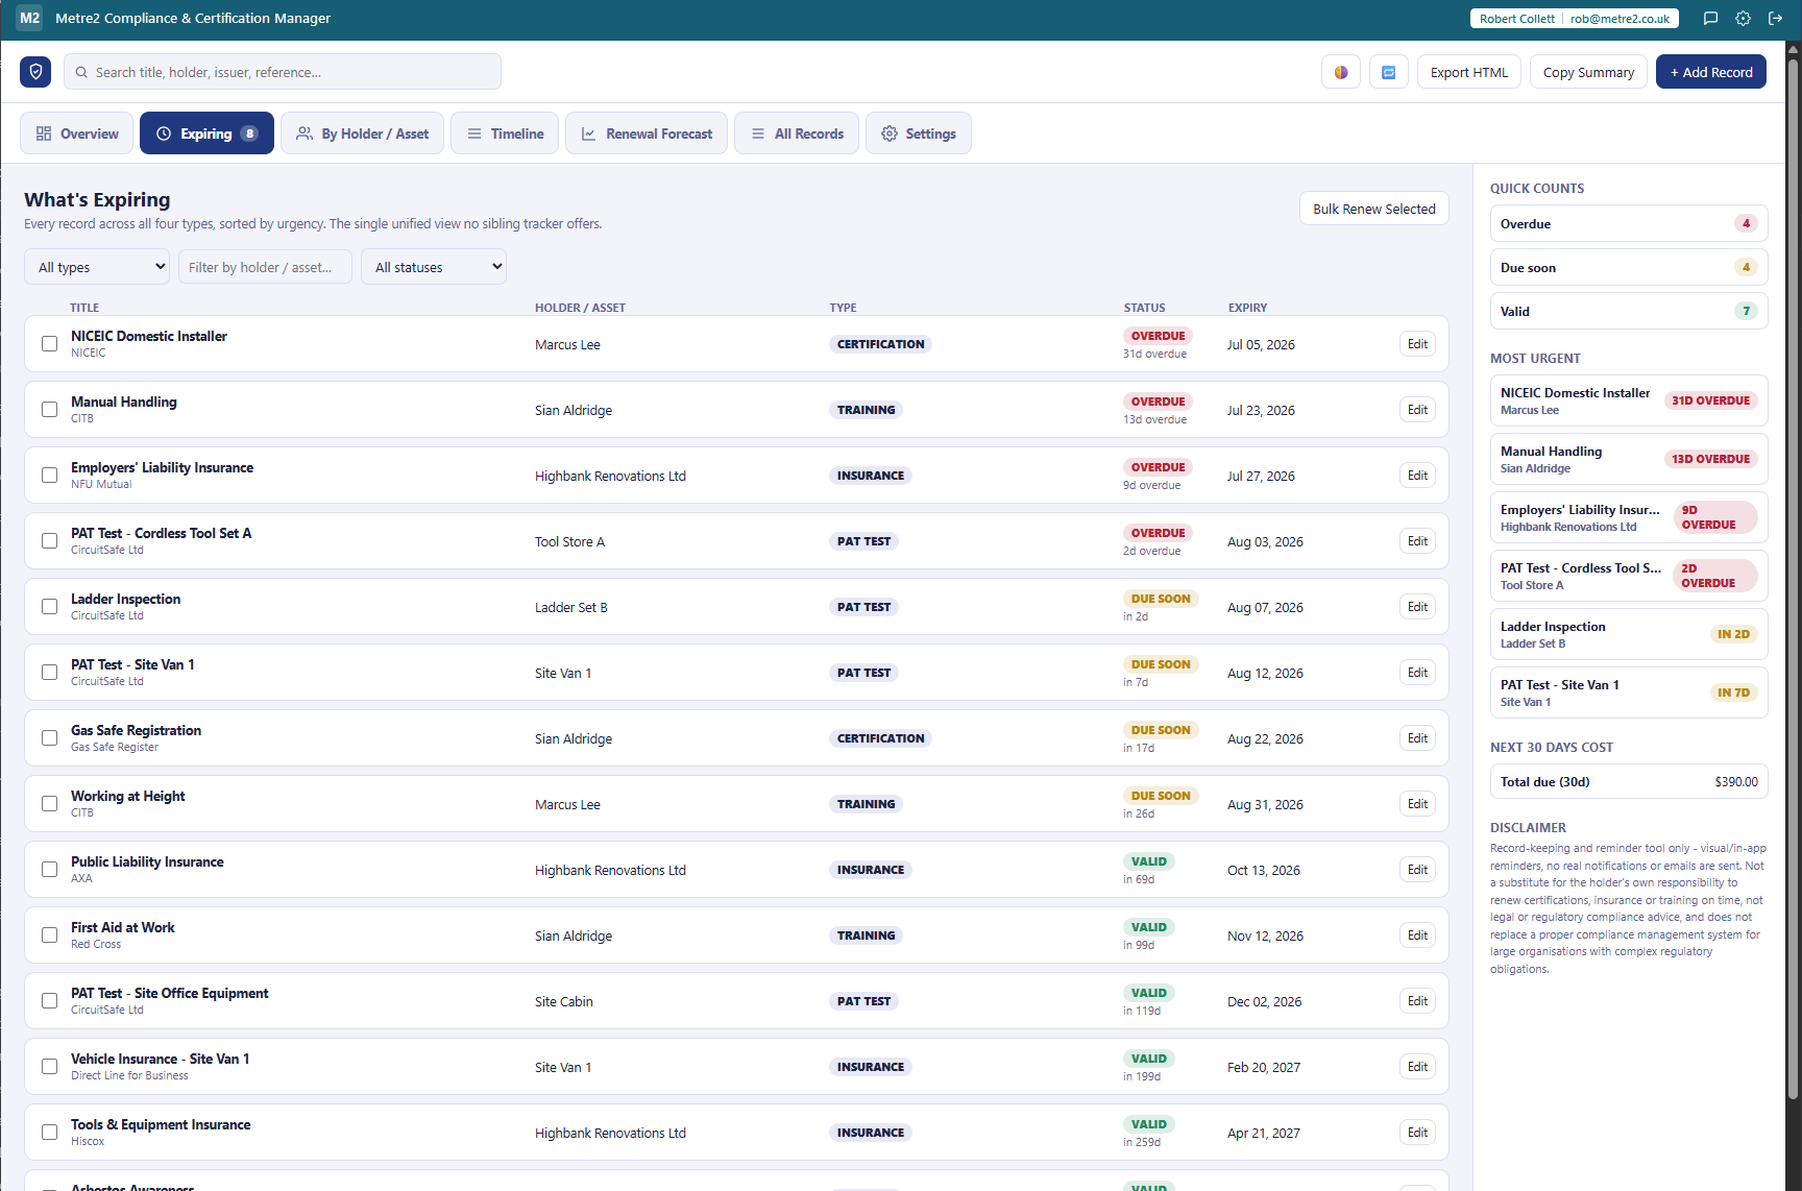Click the Filter by holder / asset field
This screenshot has width=1802, height=1191.
point(265,267)
